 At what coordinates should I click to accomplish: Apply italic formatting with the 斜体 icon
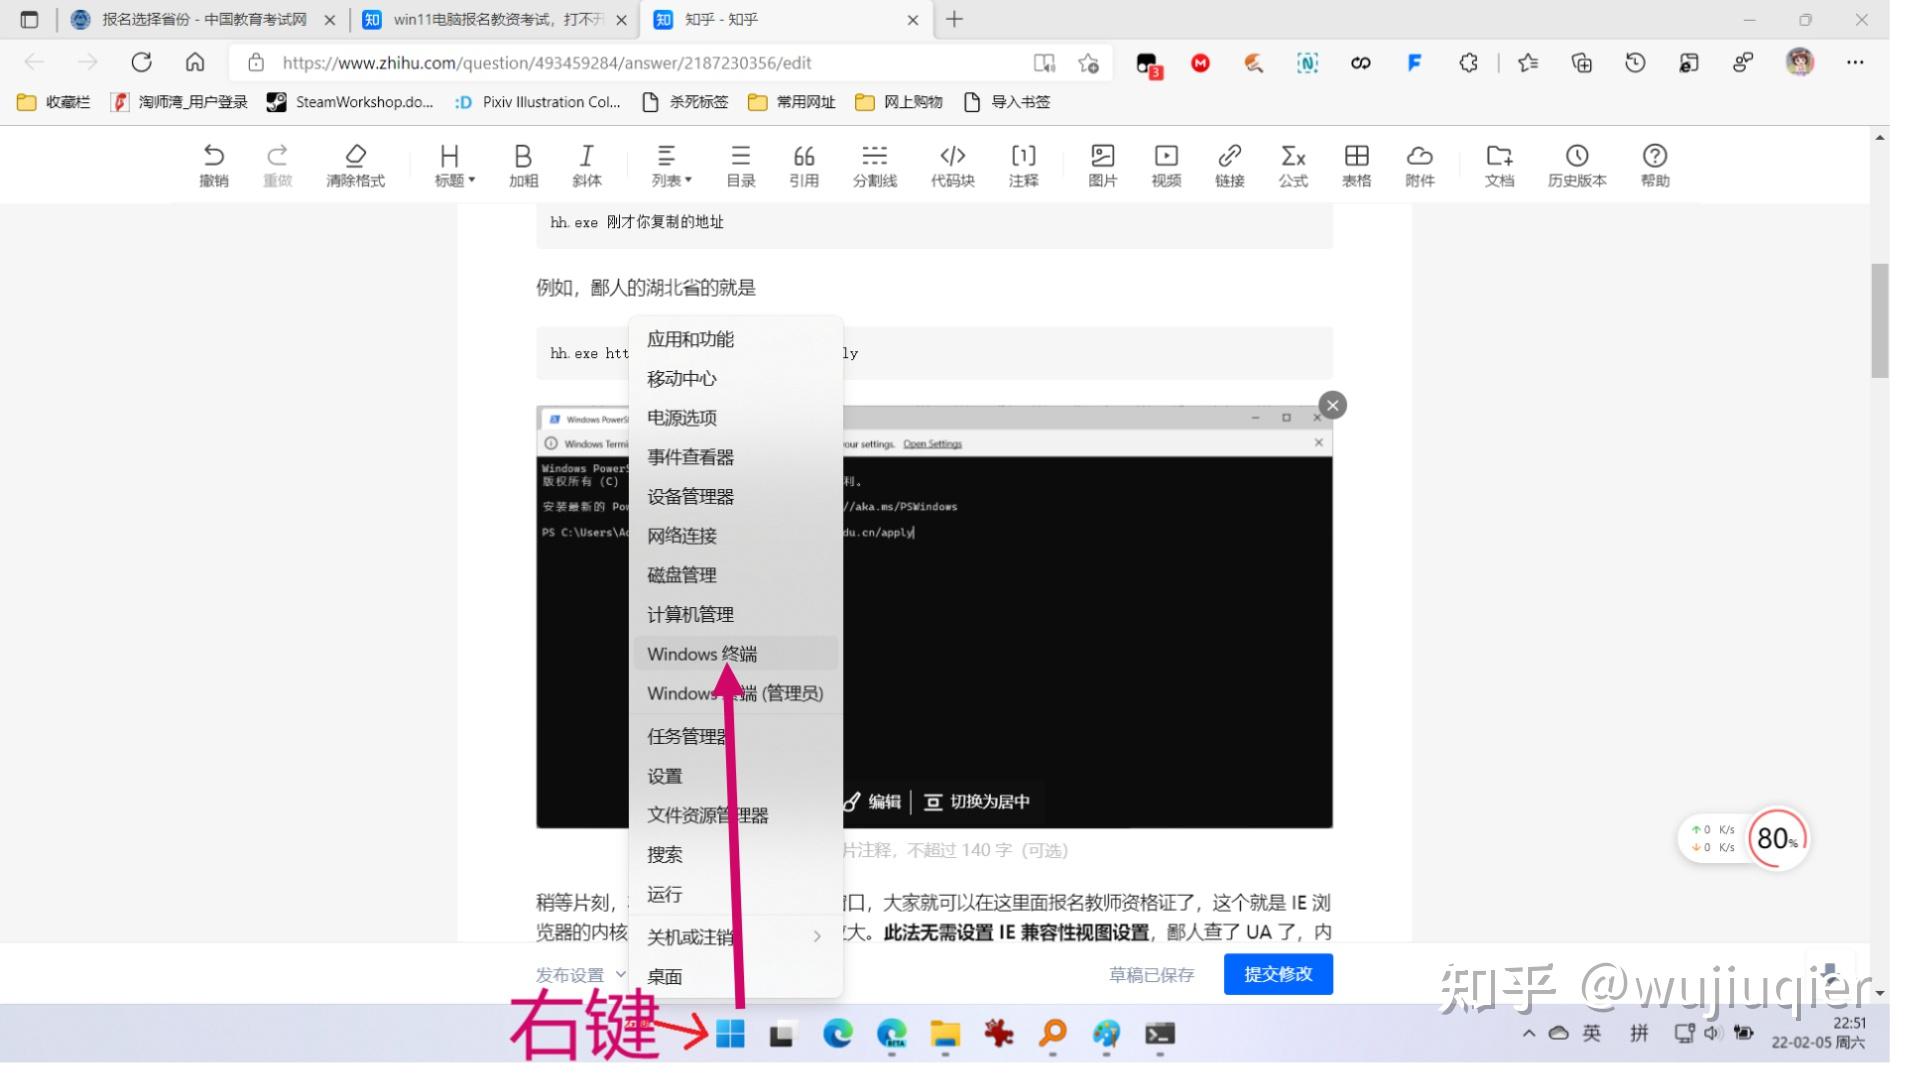click(x=586, y=165)
